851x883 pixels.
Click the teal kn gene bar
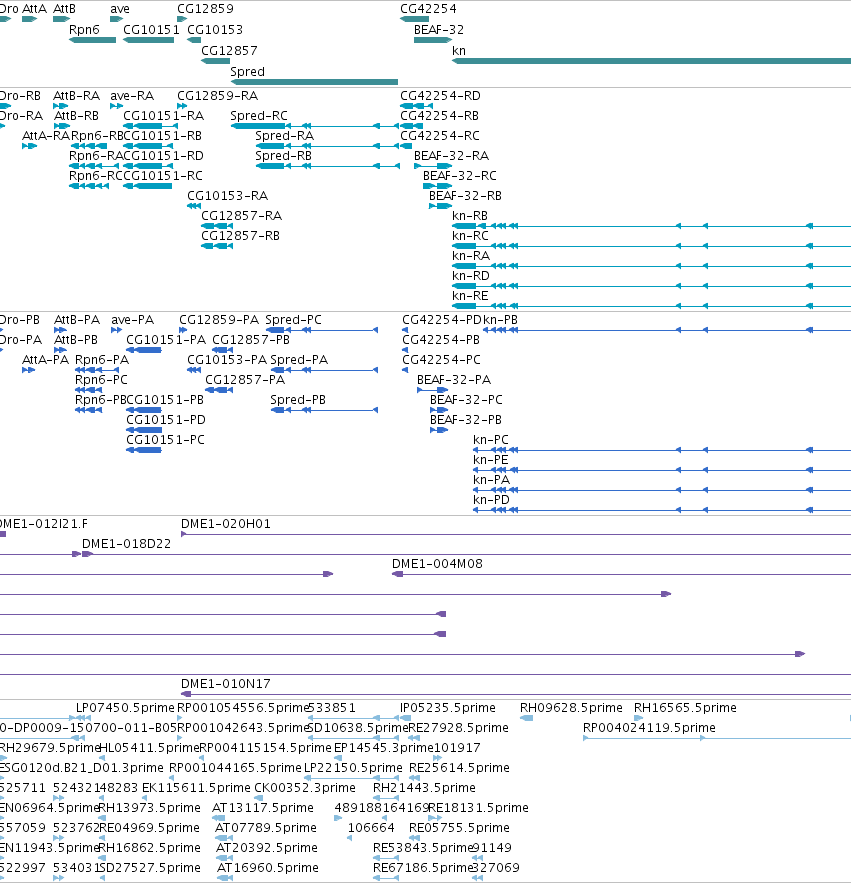[x=651, y=61]
